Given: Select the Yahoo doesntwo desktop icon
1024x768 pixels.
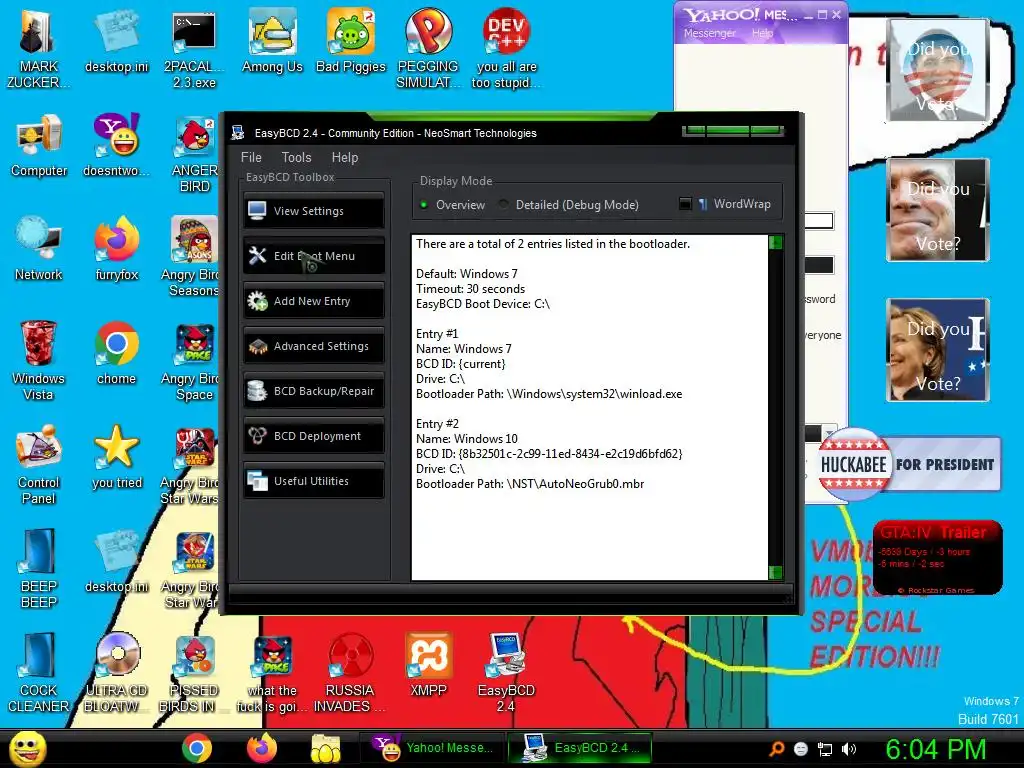Looking at the screenshot, I should (x=116, y=146).
